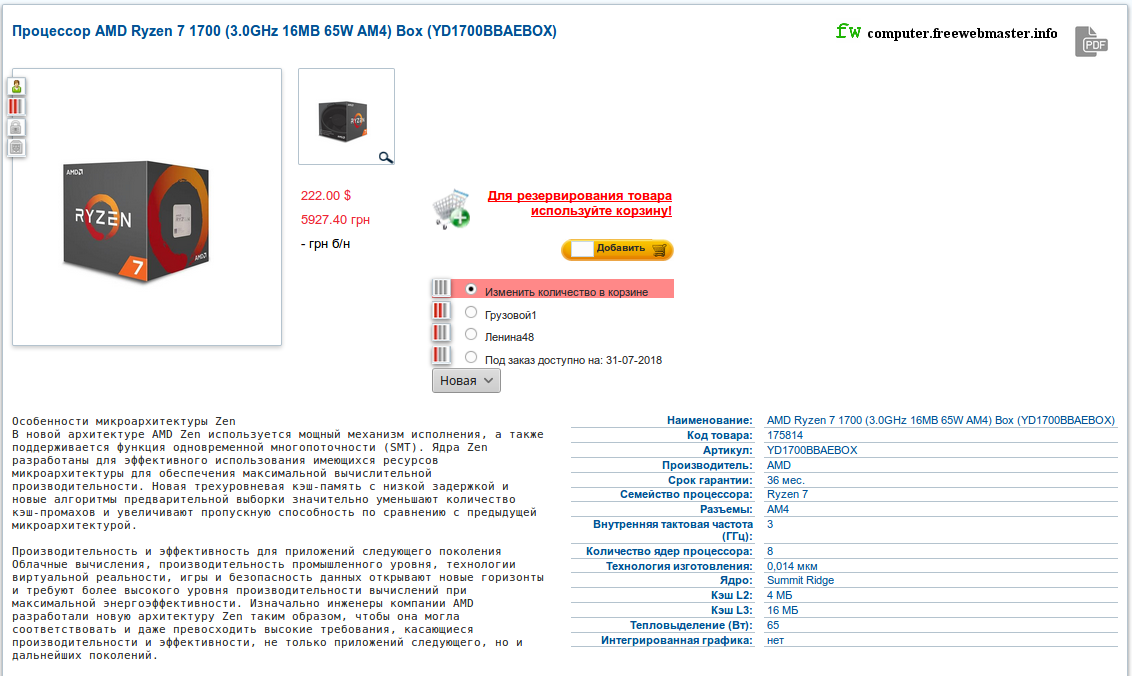
Task: Select 'Изменить количество в корзине' radio button
Action: pyautogui.click(x=471, y=289)
